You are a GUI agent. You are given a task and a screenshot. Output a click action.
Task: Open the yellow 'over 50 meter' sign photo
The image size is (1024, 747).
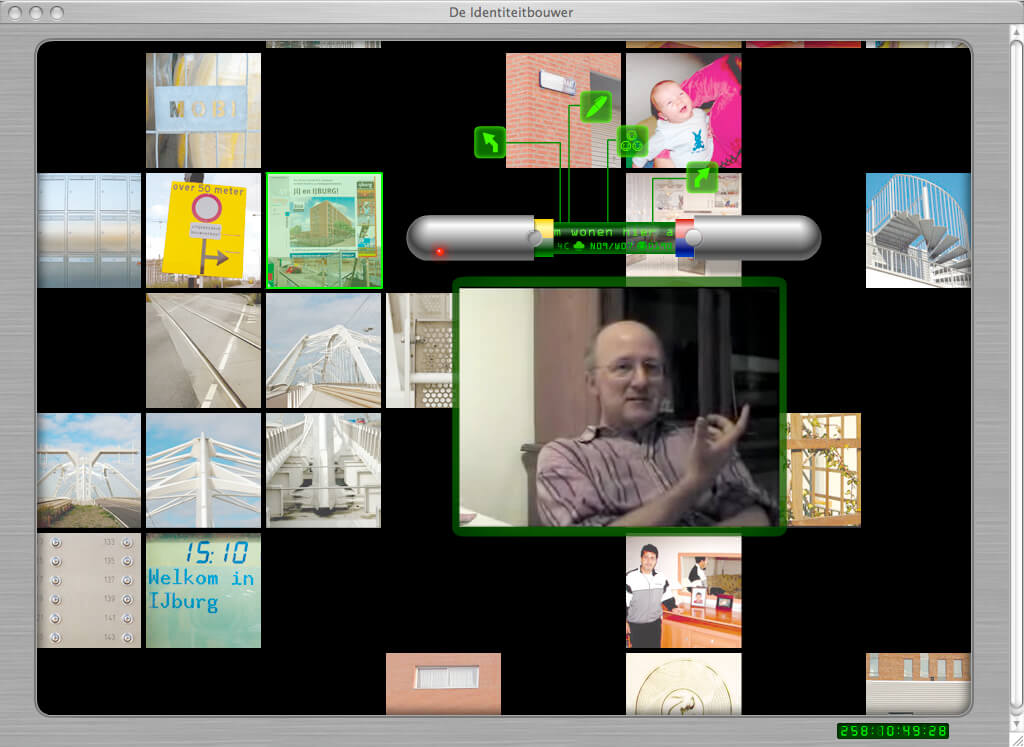[203, 231]
